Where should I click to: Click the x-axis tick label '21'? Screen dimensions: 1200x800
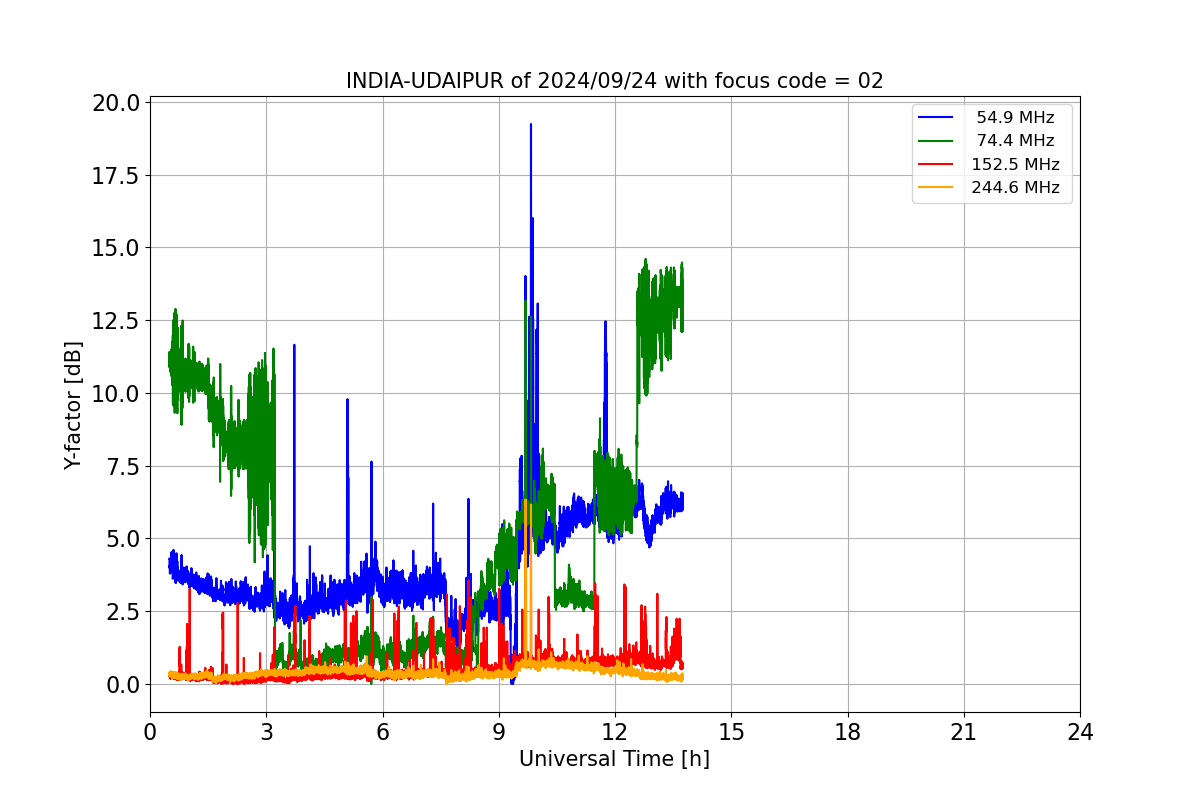964,732
